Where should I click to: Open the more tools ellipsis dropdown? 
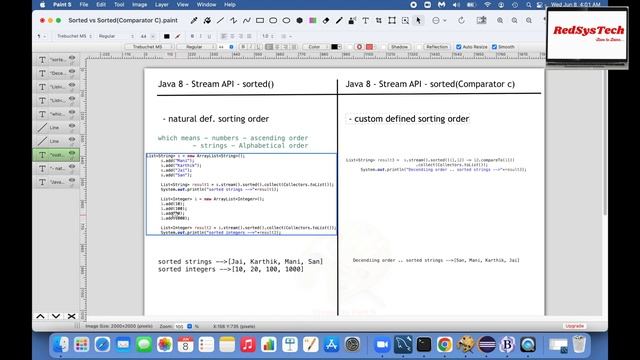(x=439, y=20)
